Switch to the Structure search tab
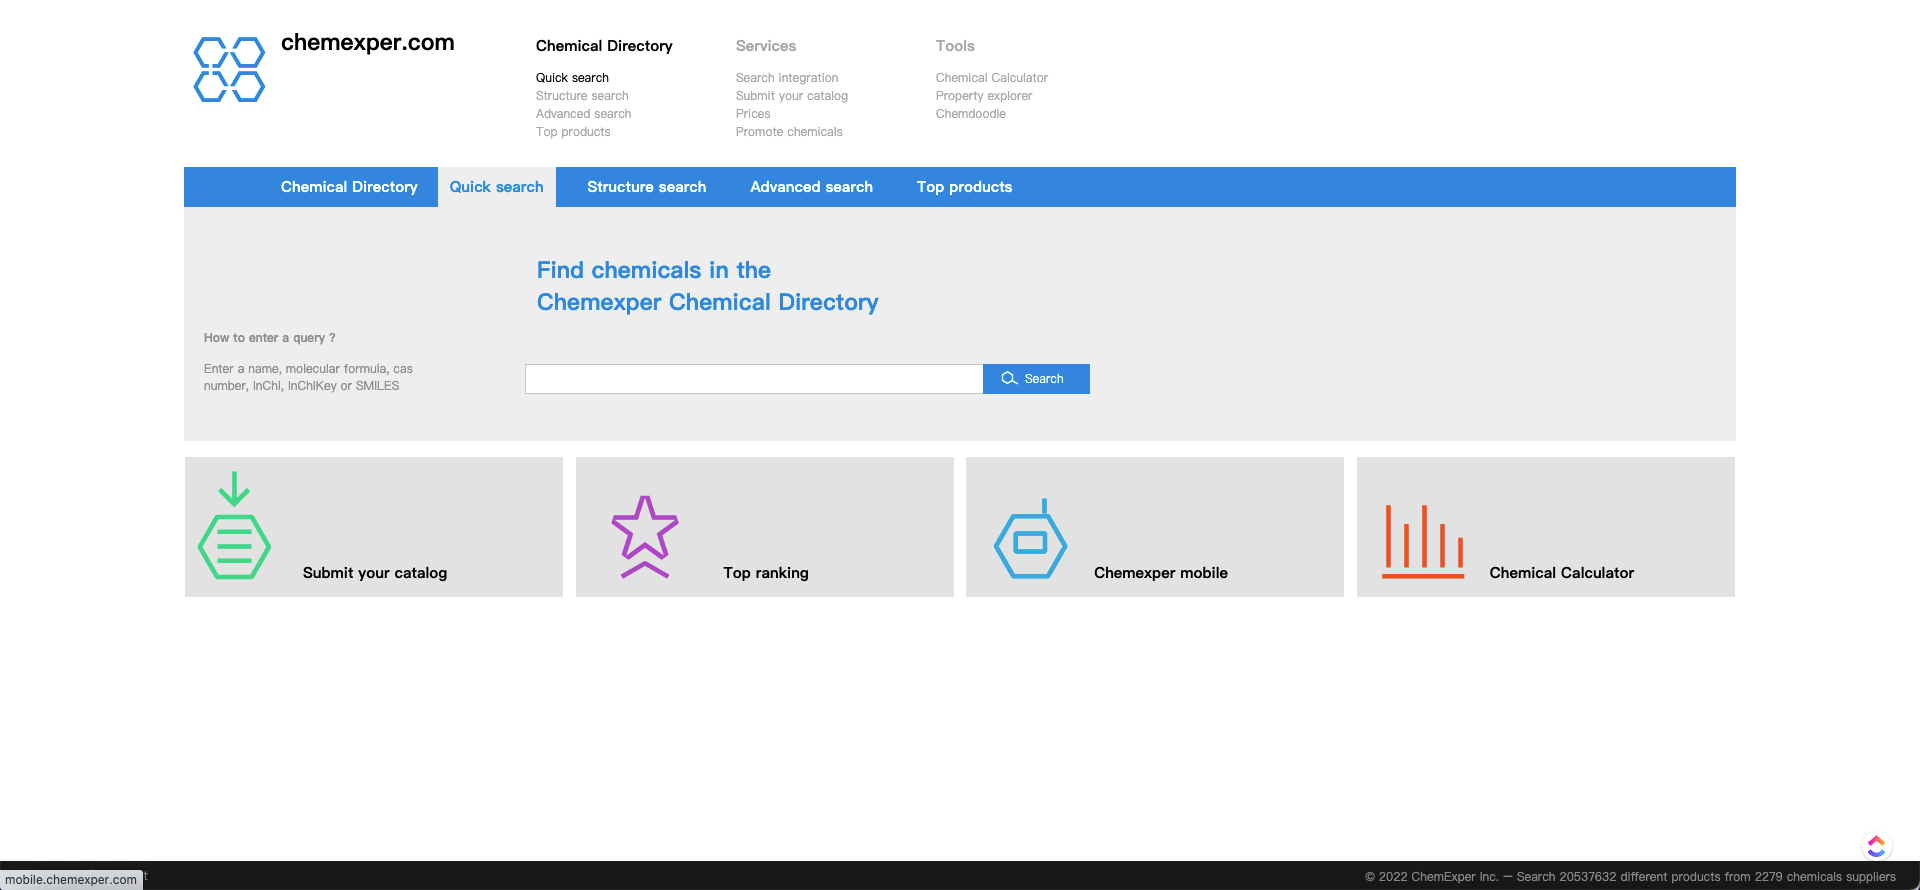1920x890 pixels. [647, 187]
